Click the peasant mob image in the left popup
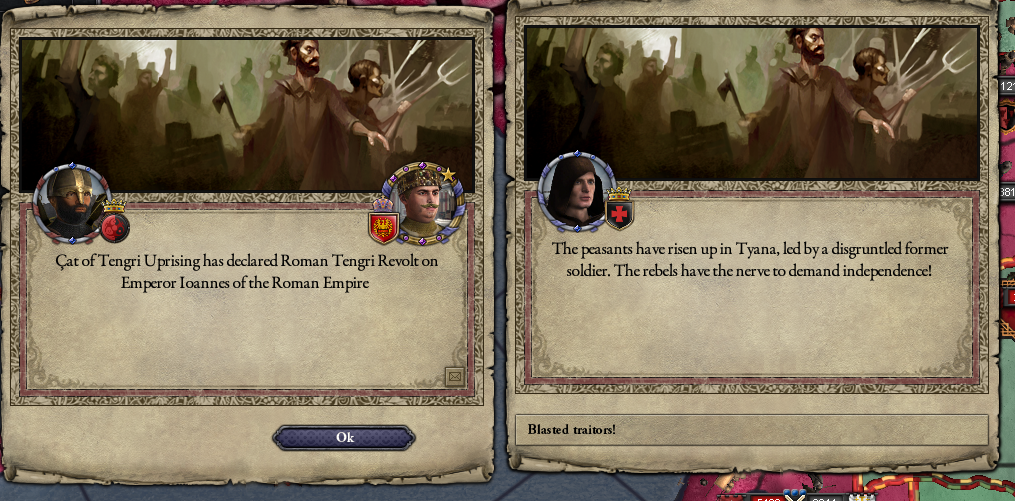 247,115
